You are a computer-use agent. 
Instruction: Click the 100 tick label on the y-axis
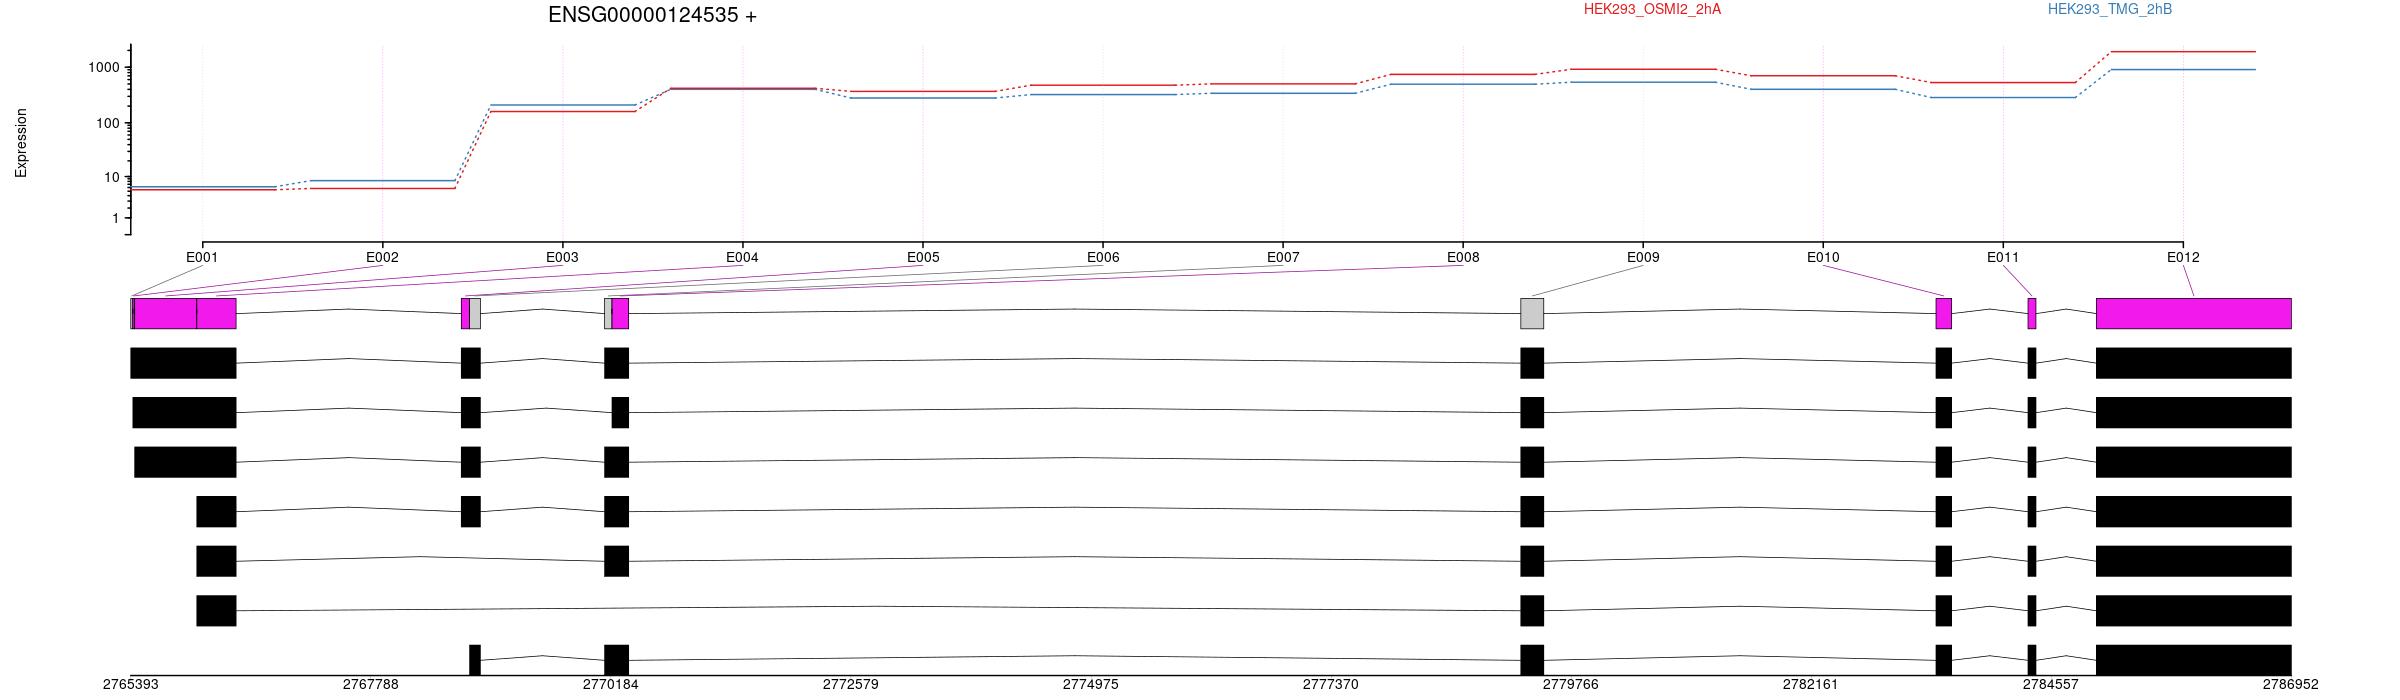point(107,123)
